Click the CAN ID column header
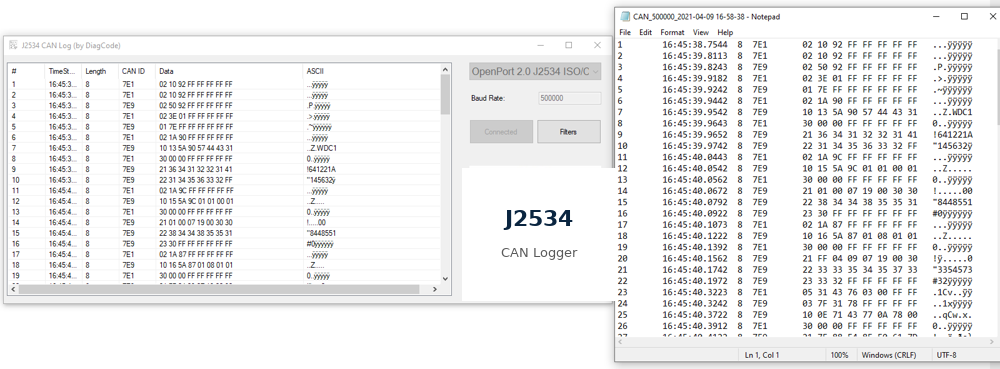1000x369 pixels. (136, 71)
